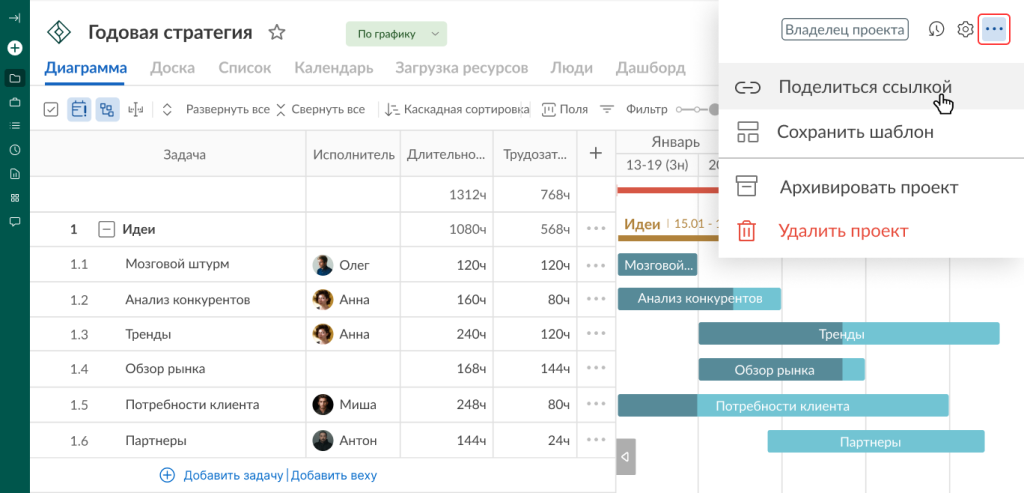Click Развернуть все
Viewport: 1024px width, 493px height.
[227, 109]
